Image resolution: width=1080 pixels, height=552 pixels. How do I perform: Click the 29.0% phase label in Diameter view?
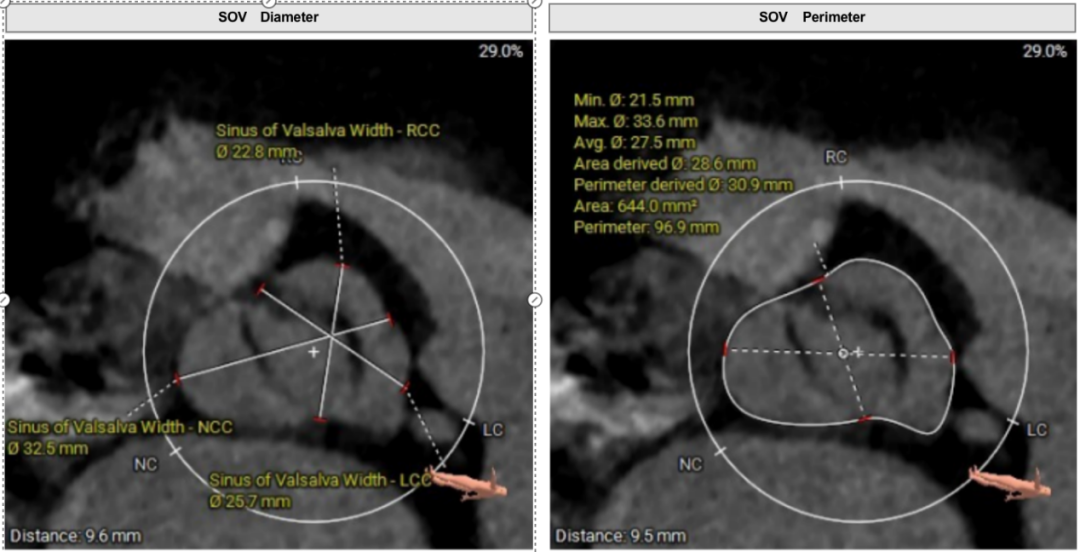pyautogui.click(x=499, y=51)
